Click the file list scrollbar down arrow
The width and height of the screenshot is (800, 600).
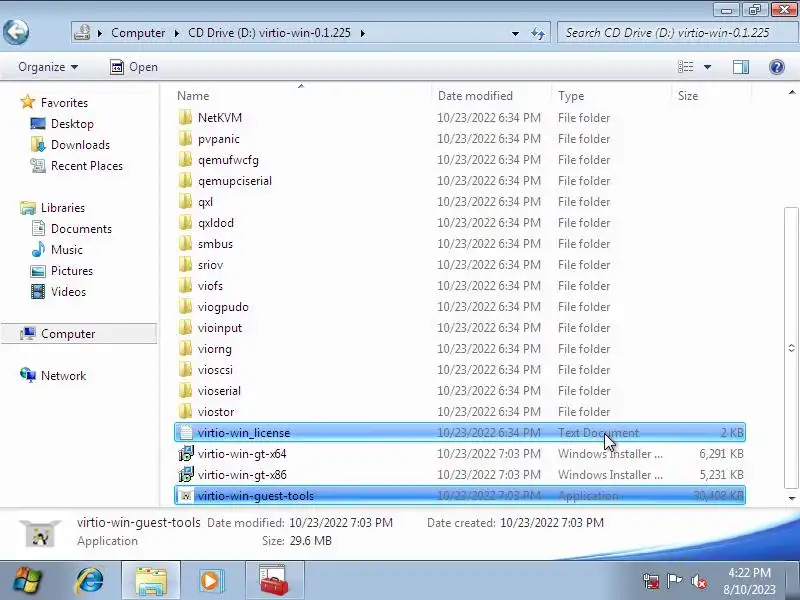click(x=792, y=498)
